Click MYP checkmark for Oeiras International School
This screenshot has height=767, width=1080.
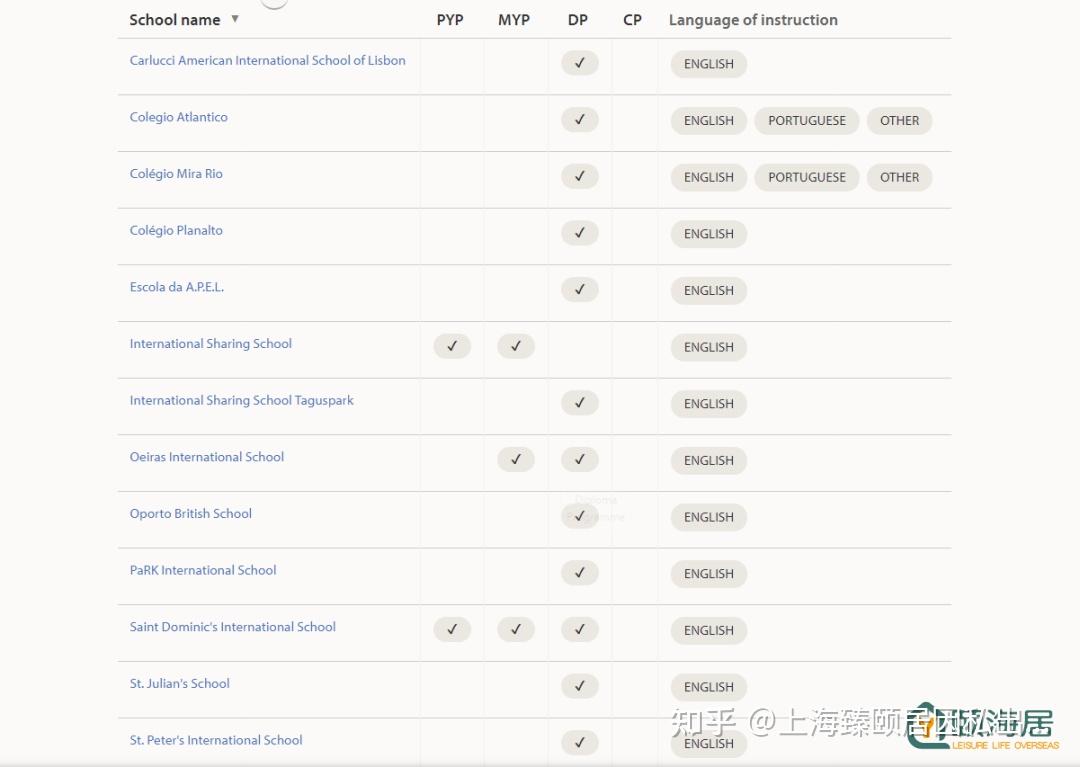point(515,459)
